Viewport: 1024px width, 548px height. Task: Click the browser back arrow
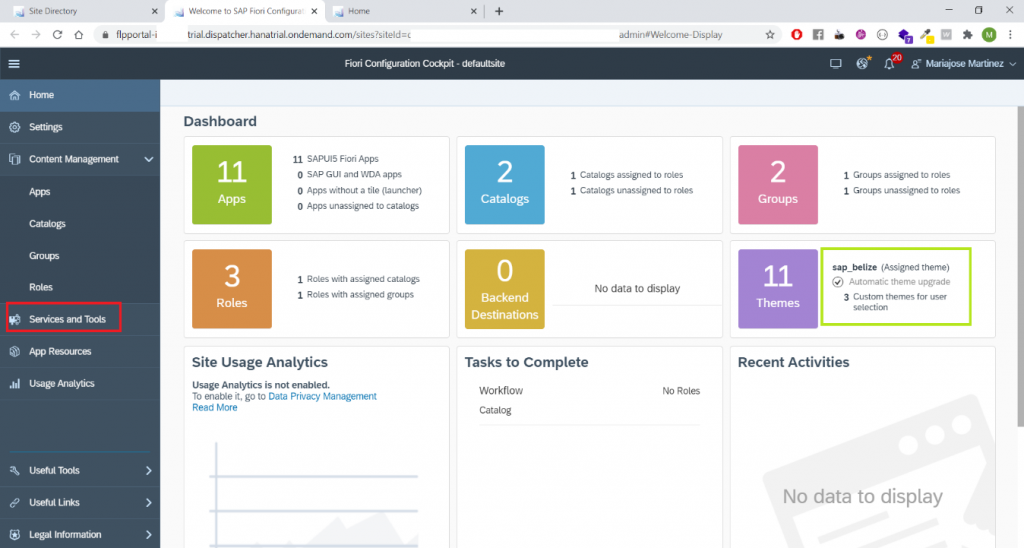(15, 35)
